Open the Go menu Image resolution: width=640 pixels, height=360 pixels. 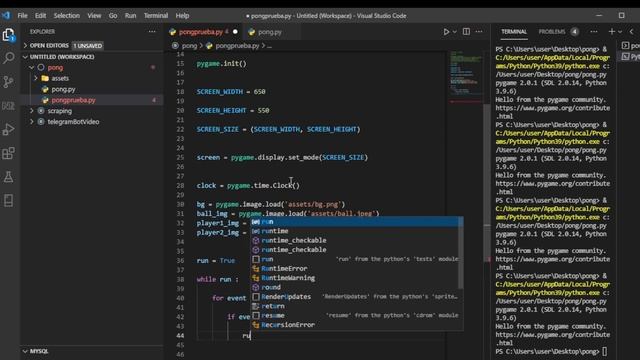(x=113, y=16)
